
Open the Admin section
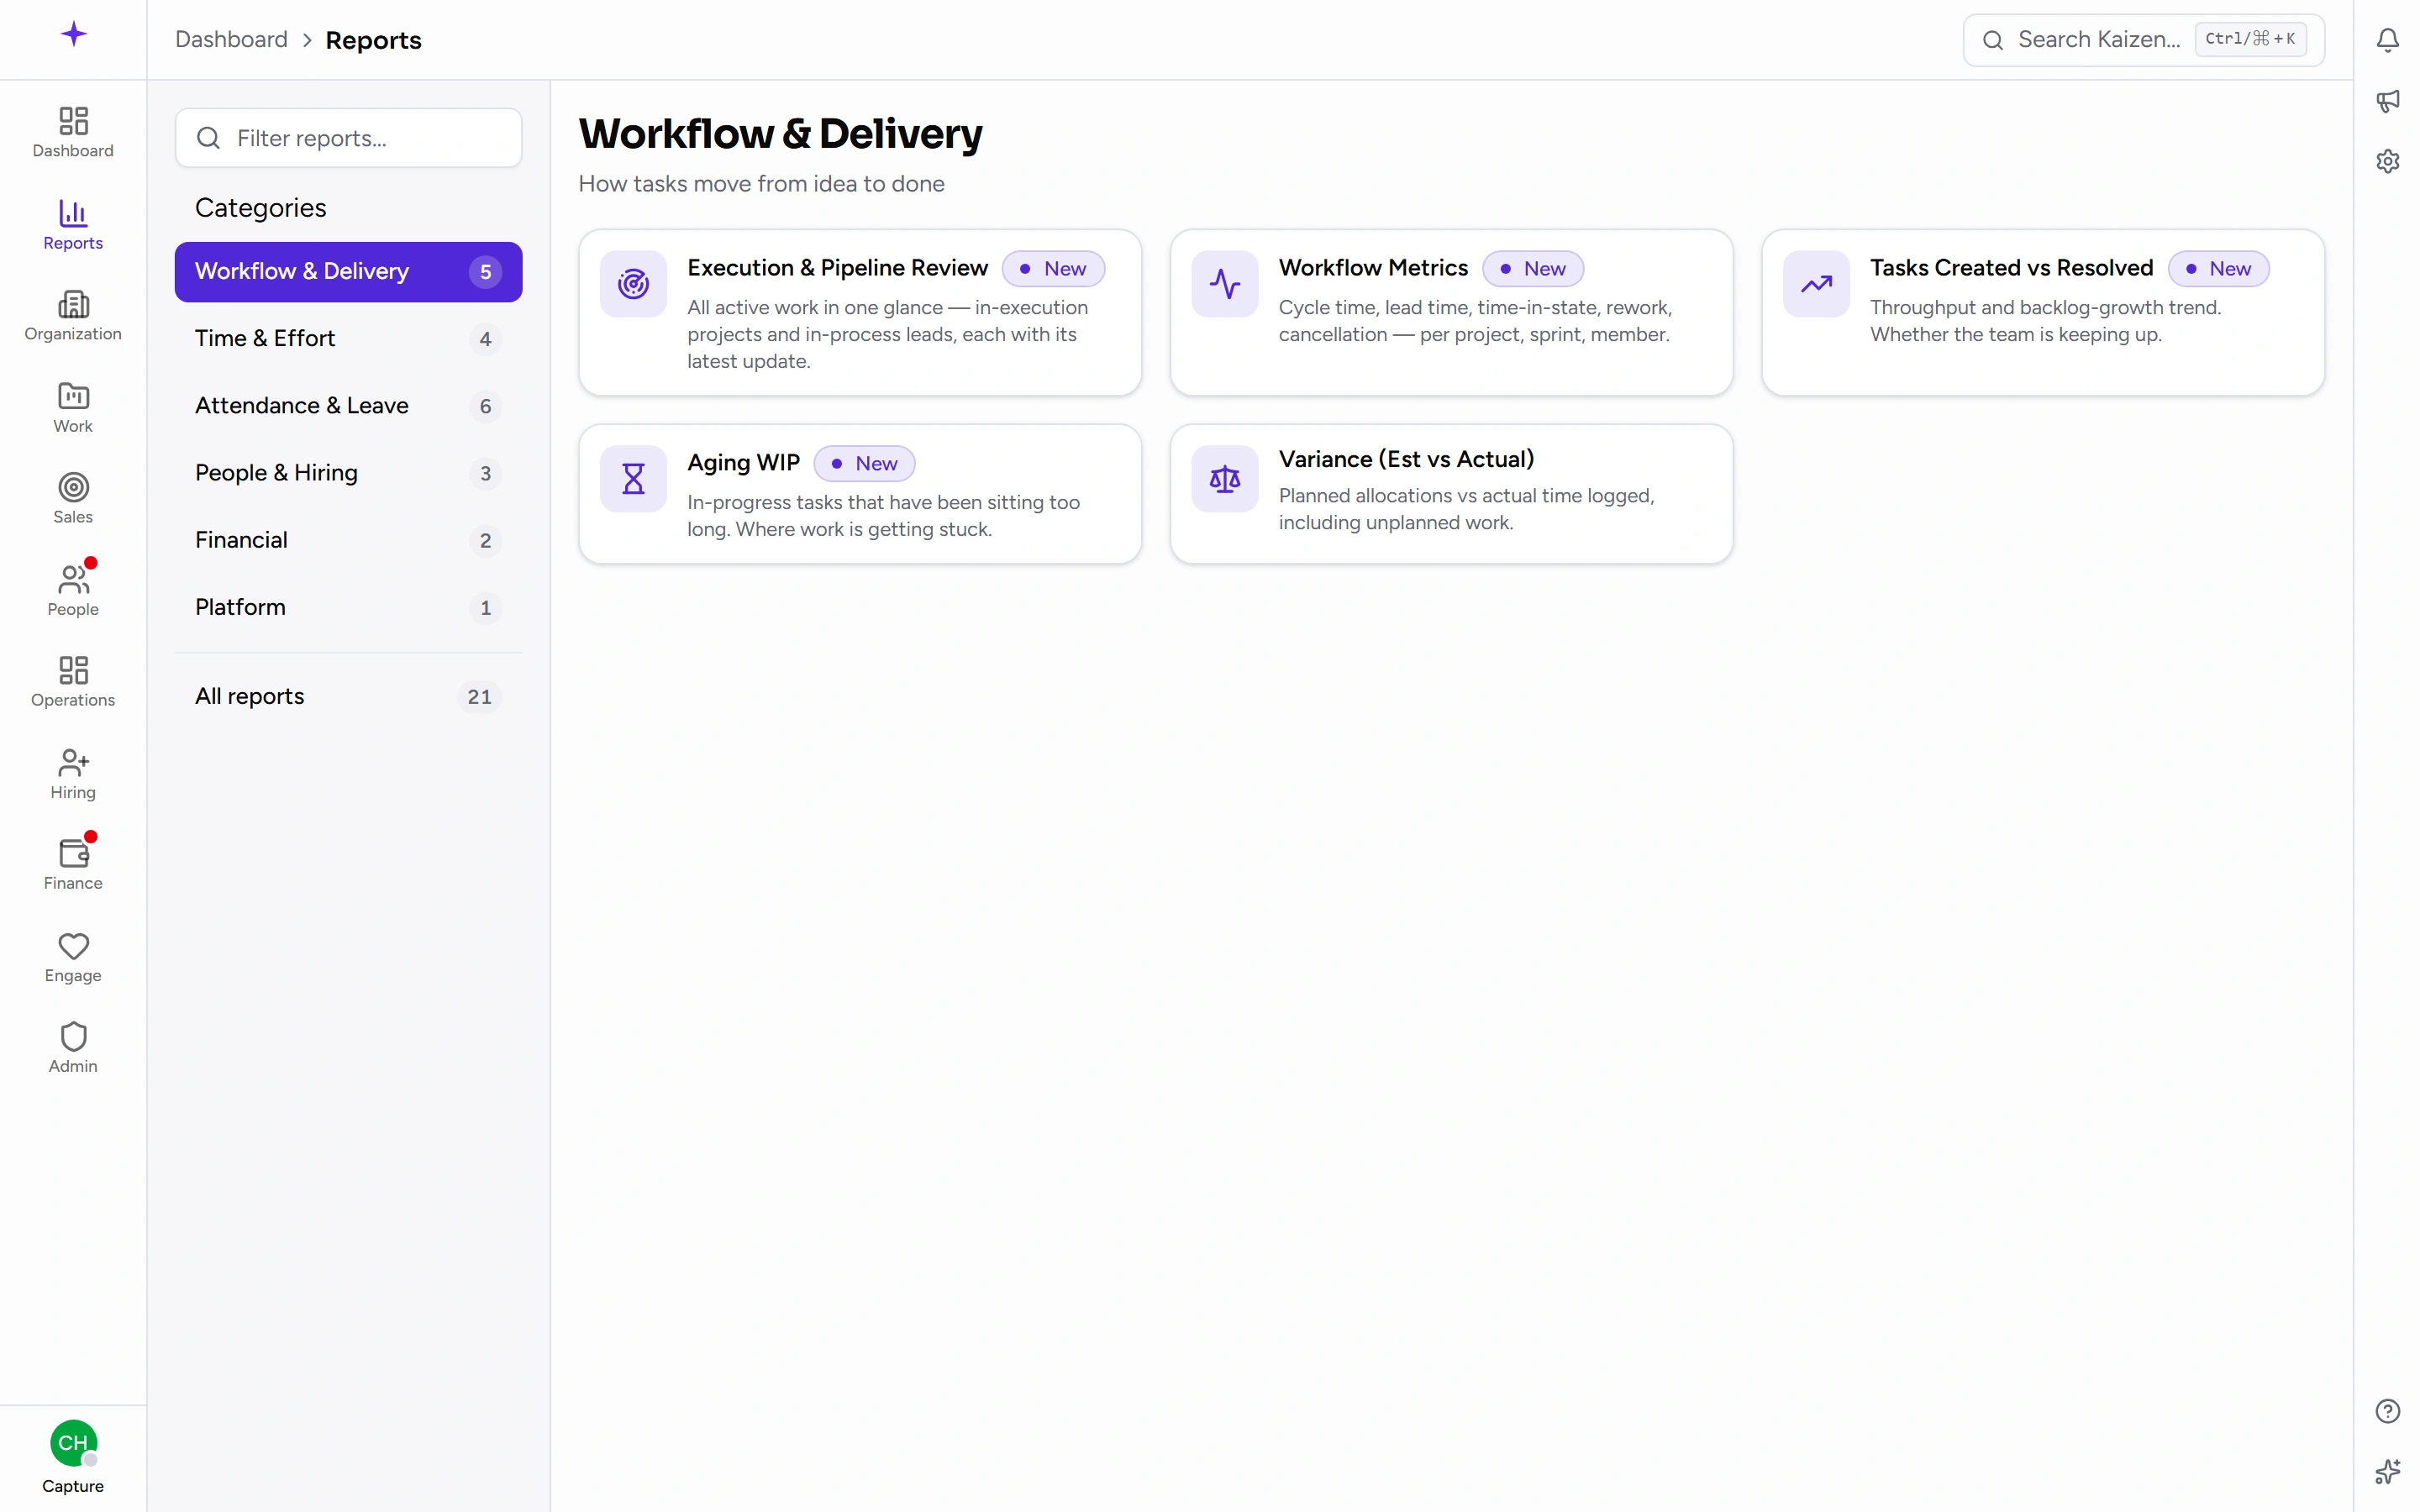tap(73, 1049)
